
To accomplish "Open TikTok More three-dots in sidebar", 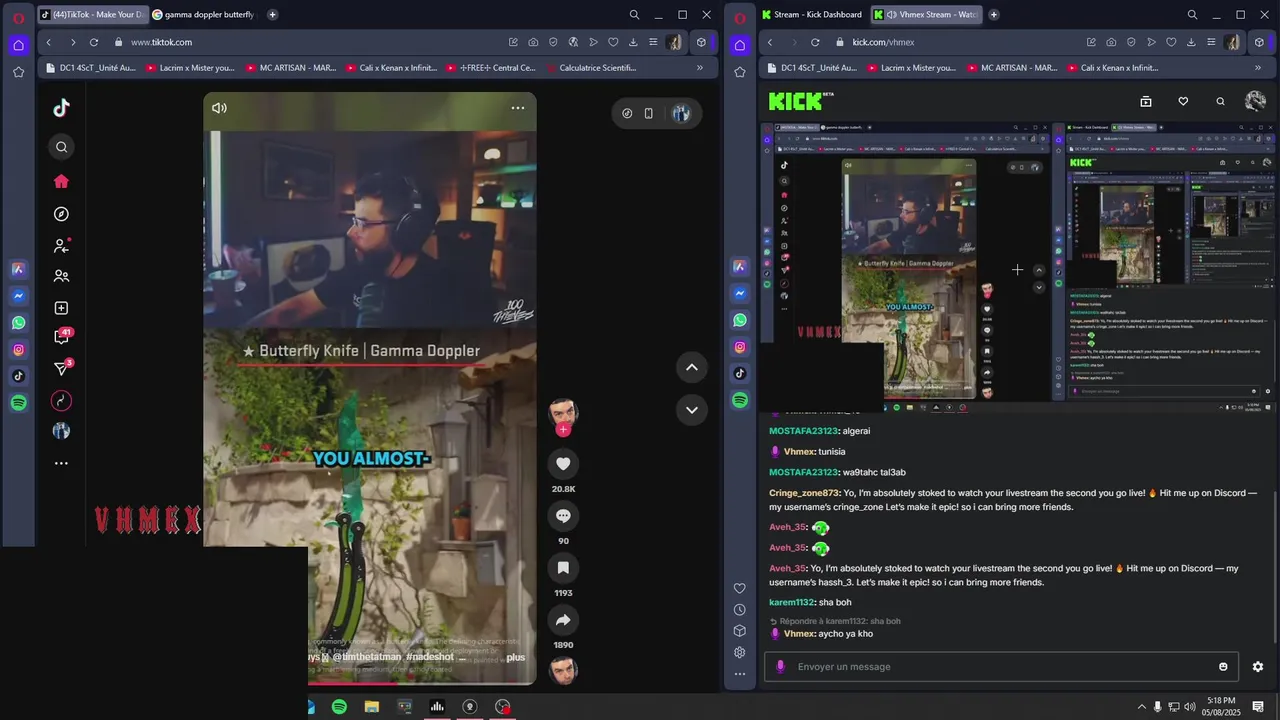I will pyautogui.click(x=61, y=463).
